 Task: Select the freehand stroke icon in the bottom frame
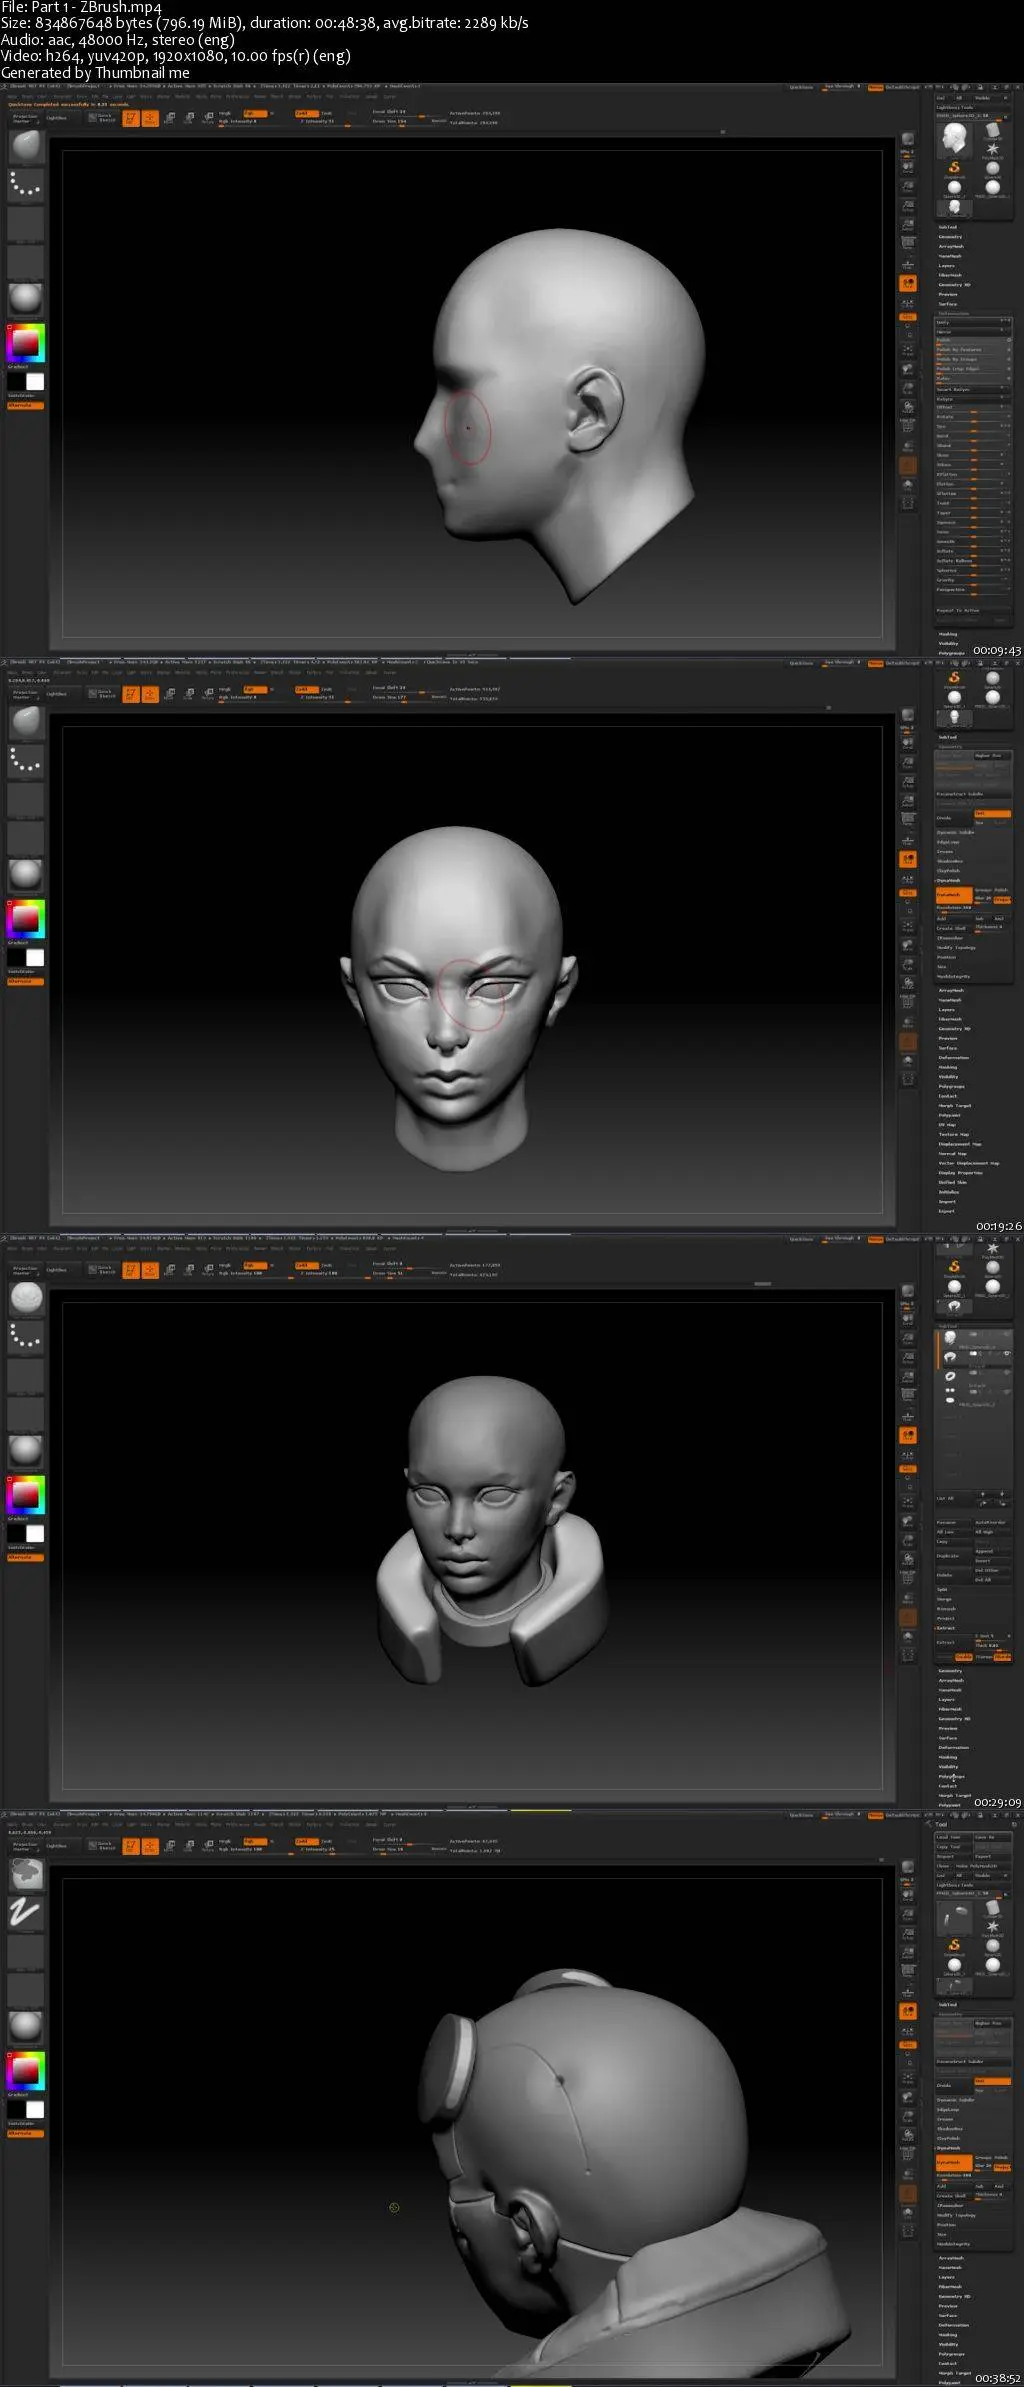click(x=26, y=1914)
